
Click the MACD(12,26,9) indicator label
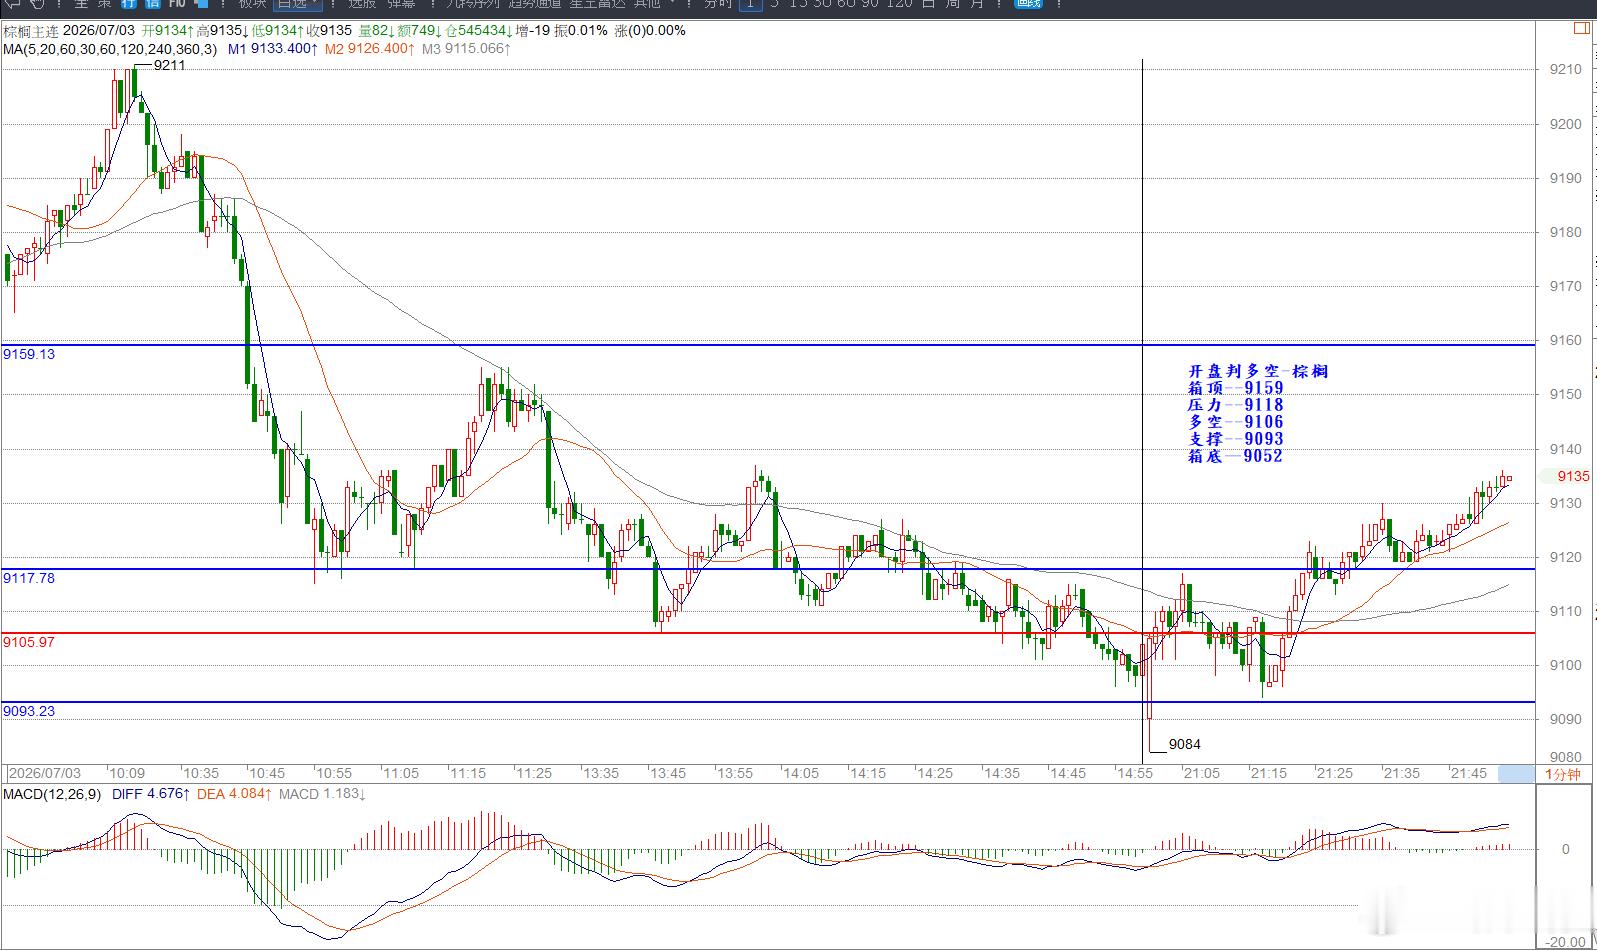point(52,794)
